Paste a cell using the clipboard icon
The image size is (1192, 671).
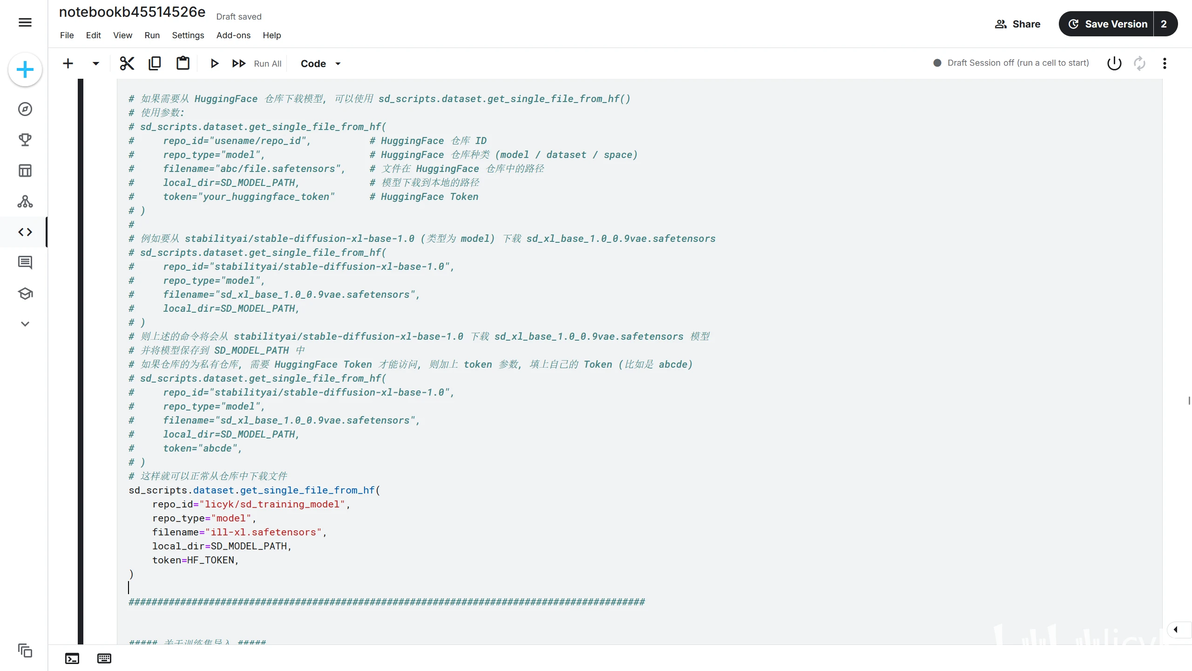183,63
